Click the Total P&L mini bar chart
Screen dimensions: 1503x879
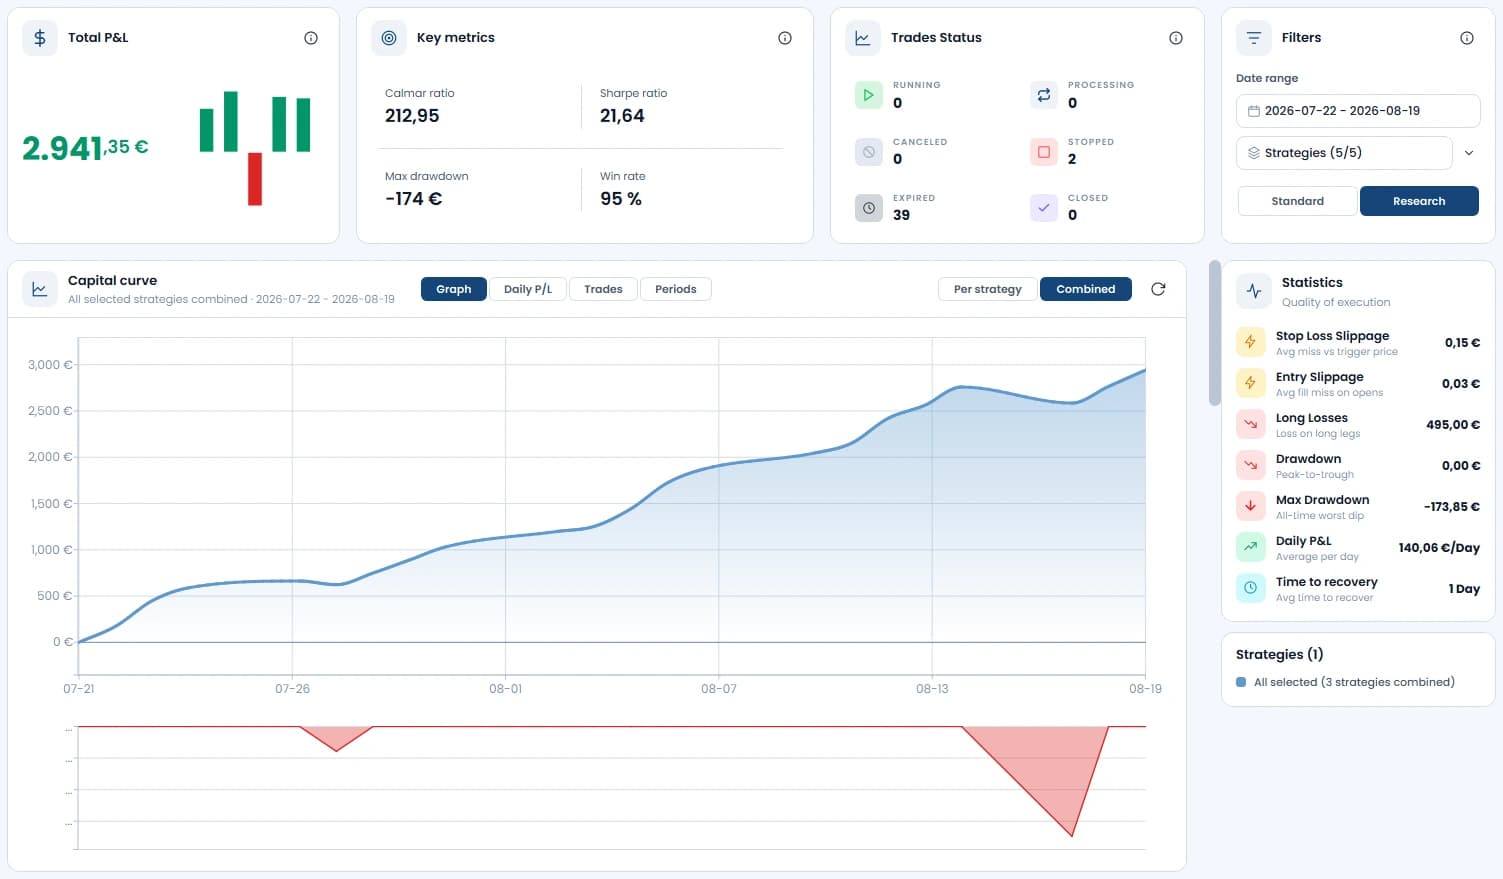tap(255, 148)
